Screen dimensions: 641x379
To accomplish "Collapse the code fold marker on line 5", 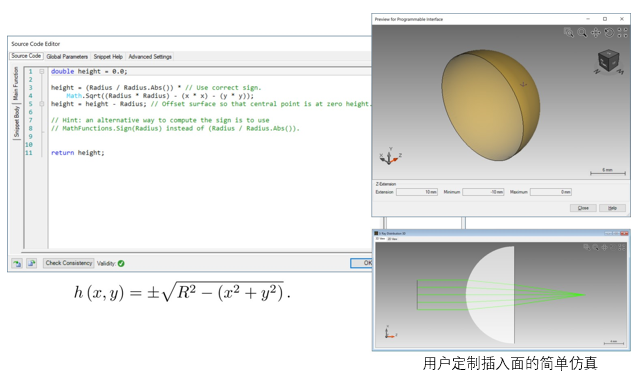I will click(x=42, y=104).
